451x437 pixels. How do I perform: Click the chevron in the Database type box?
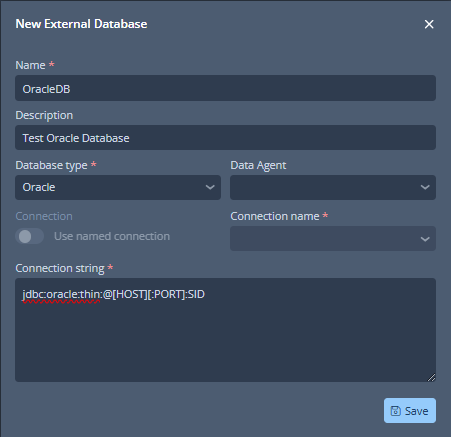[x=210, y=187]
